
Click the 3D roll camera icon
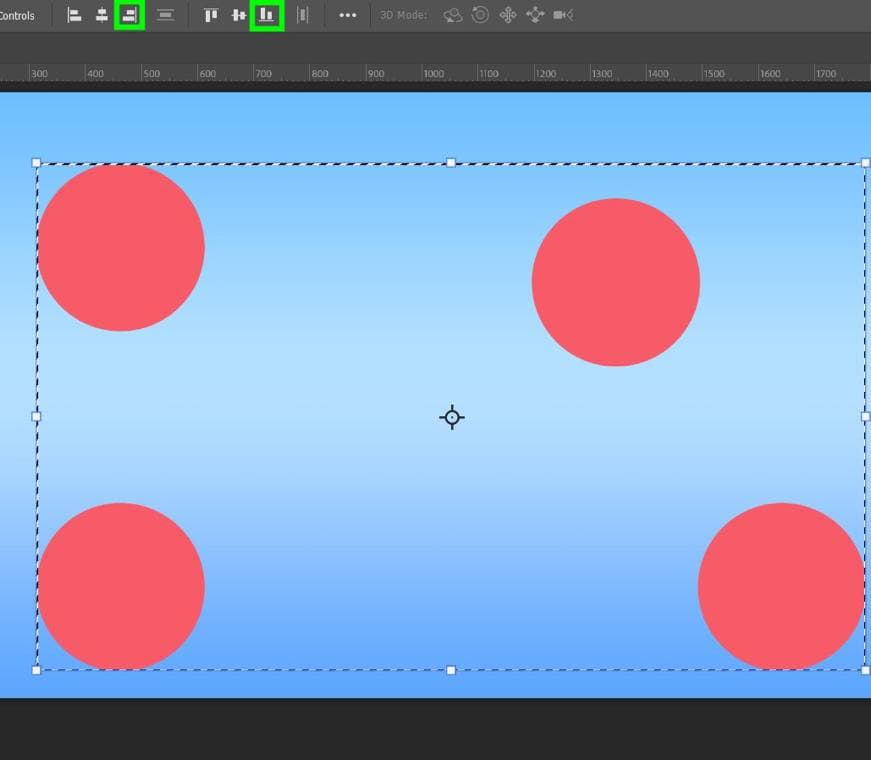pyautogui.click(x=480, y=16)
